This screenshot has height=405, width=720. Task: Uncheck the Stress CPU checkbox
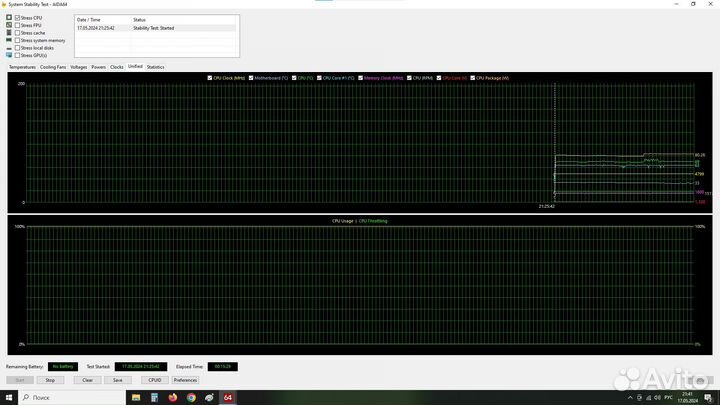point(17,18)
